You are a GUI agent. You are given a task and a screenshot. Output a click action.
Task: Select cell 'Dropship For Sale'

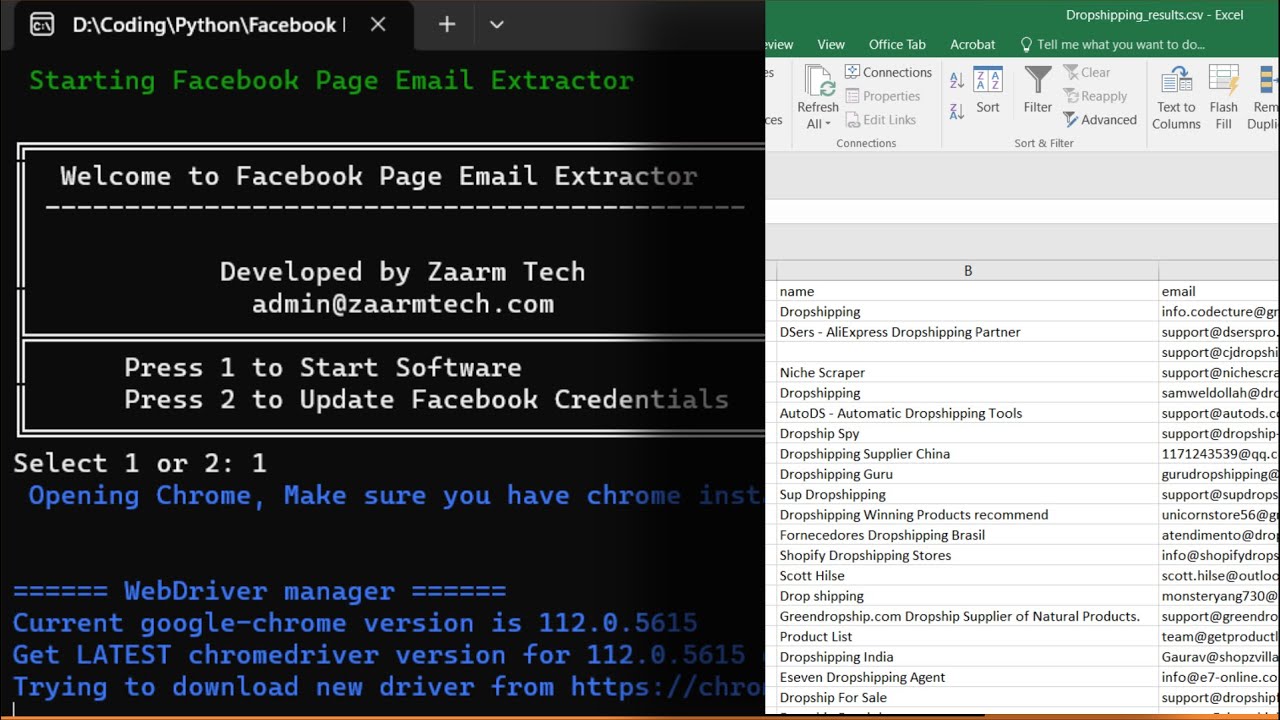(x=967, y=697)
